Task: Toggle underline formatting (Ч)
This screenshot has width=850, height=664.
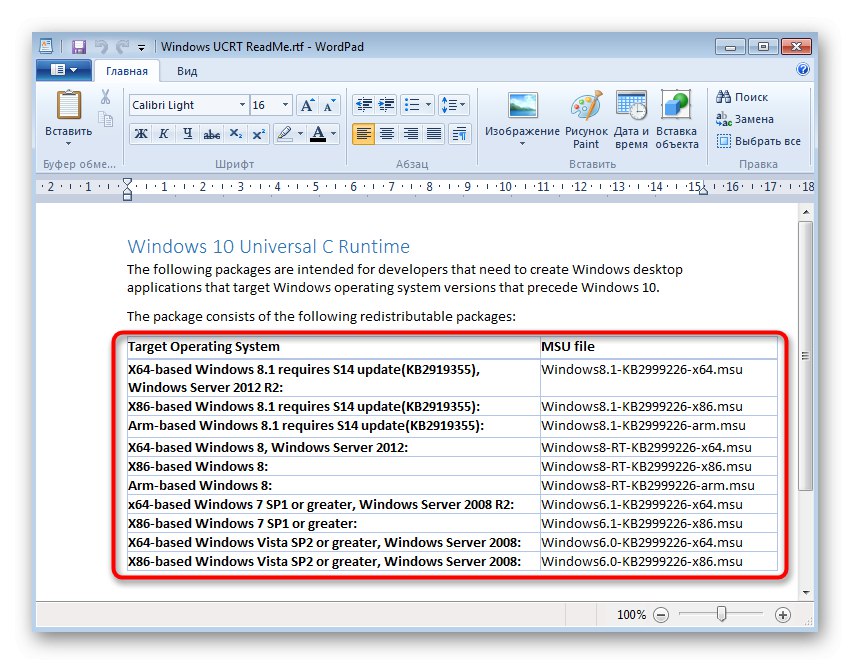Action: coord(186,134)
